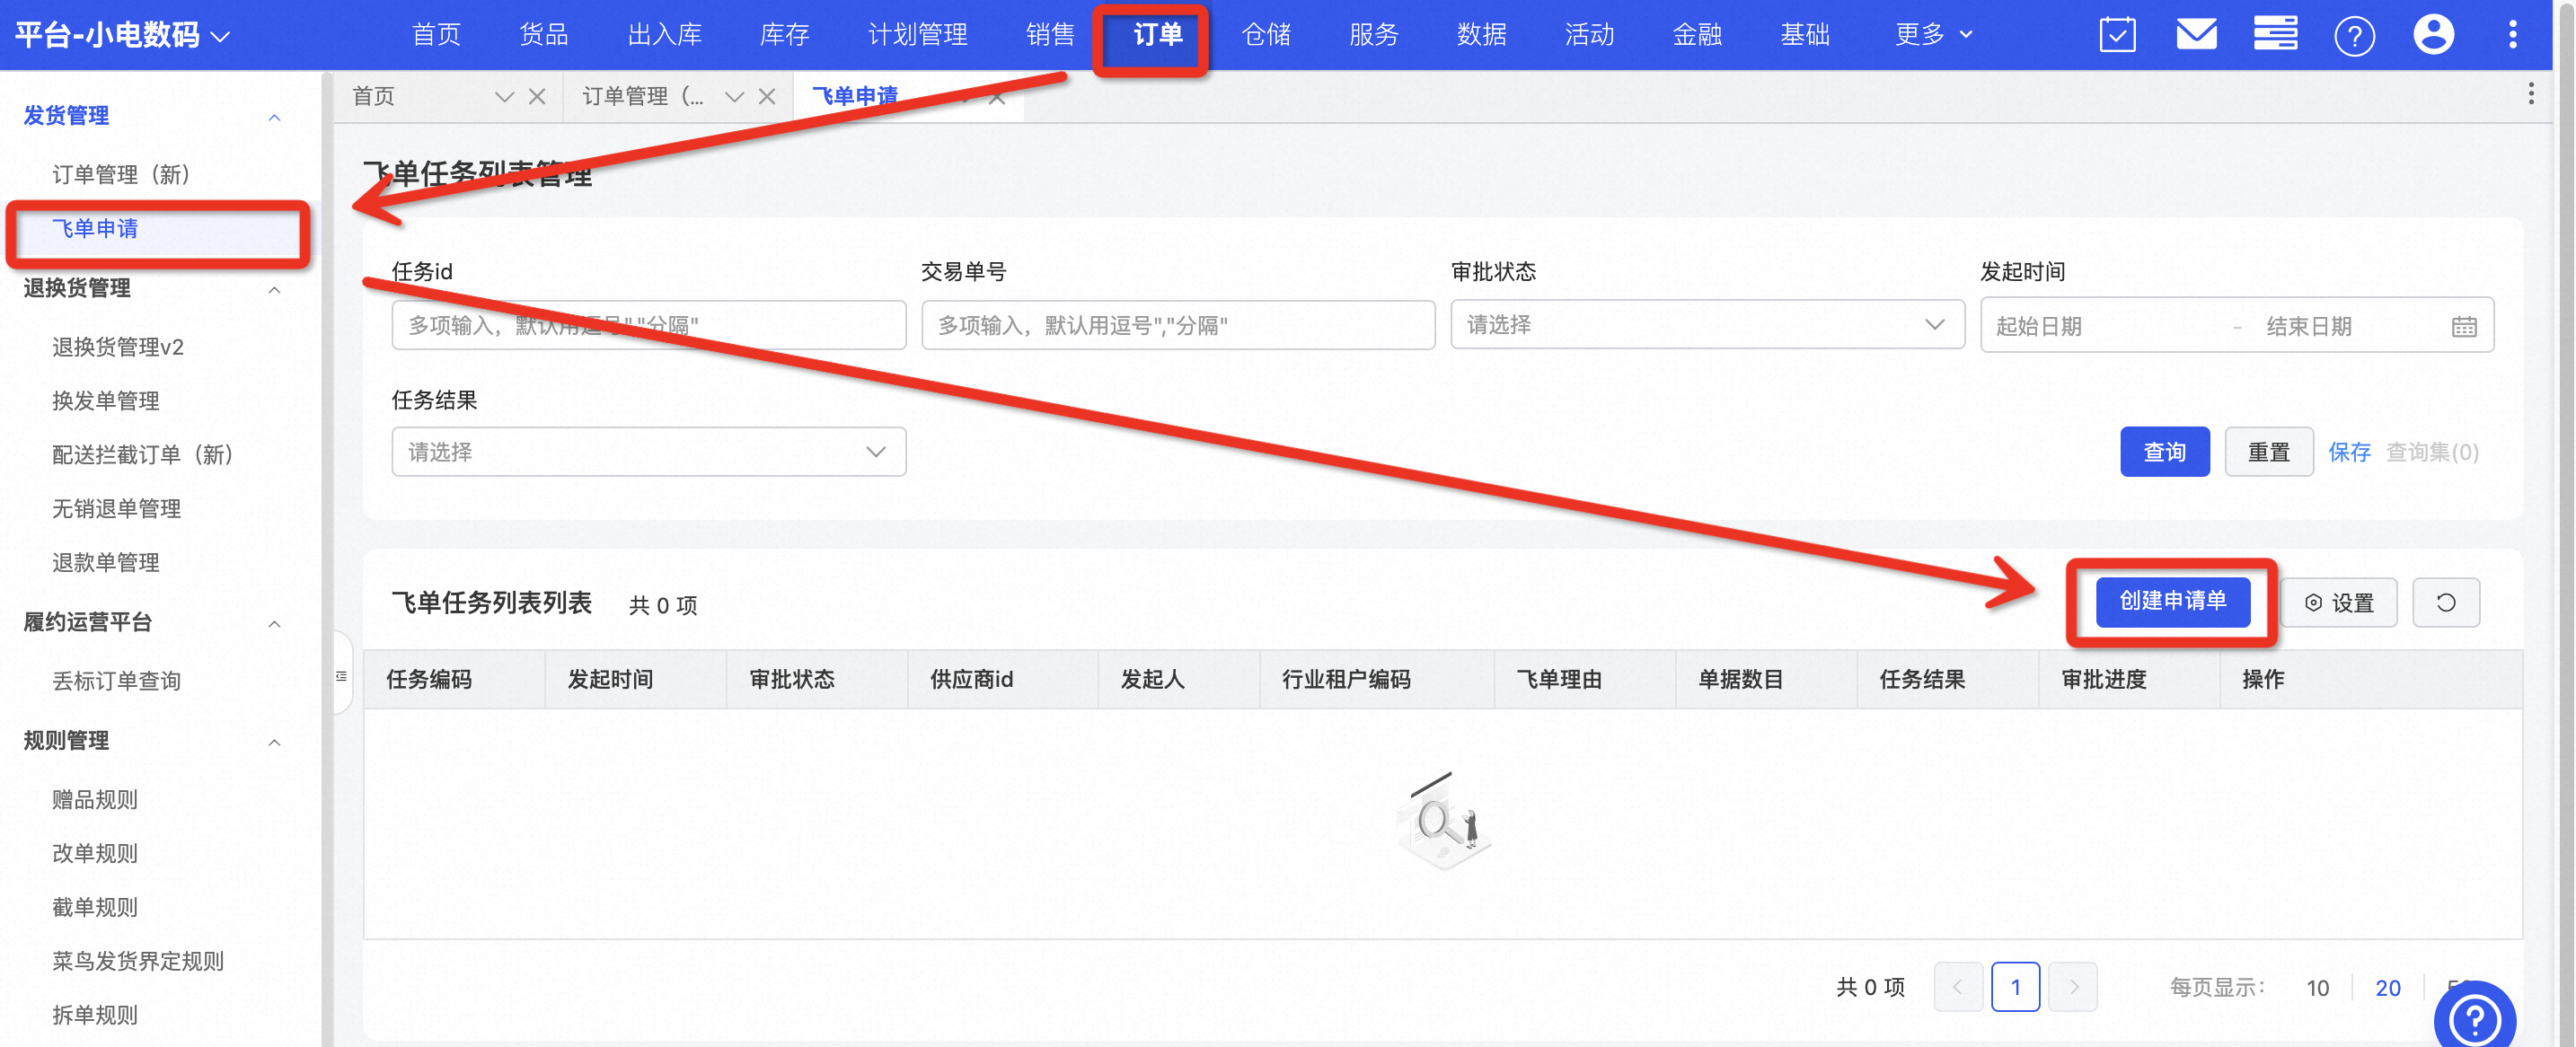Open the calendar task icon in header
This screenshot has width=2576, height=1047.
click(2117, 35)
